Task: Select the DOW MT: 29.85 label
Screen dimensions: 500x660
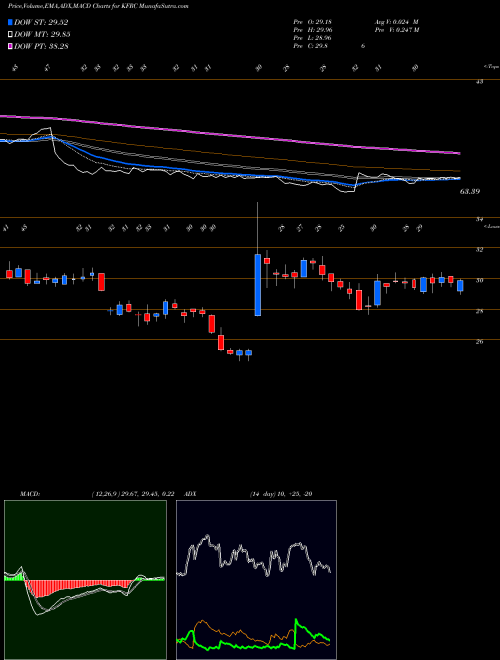Action: tap(42, 35)
